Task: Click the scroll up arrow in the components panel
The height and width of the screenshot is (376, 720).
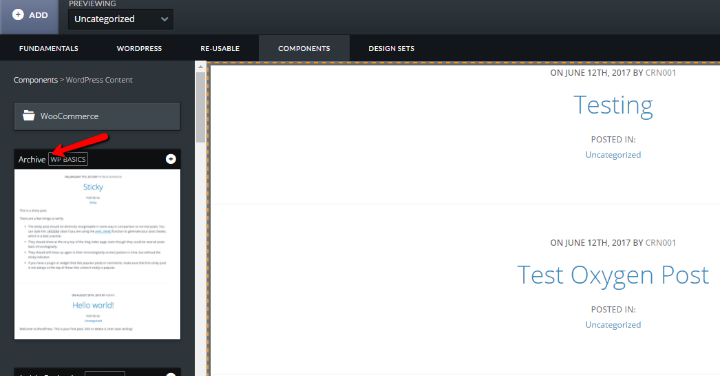Action: (x=200, y=67)
